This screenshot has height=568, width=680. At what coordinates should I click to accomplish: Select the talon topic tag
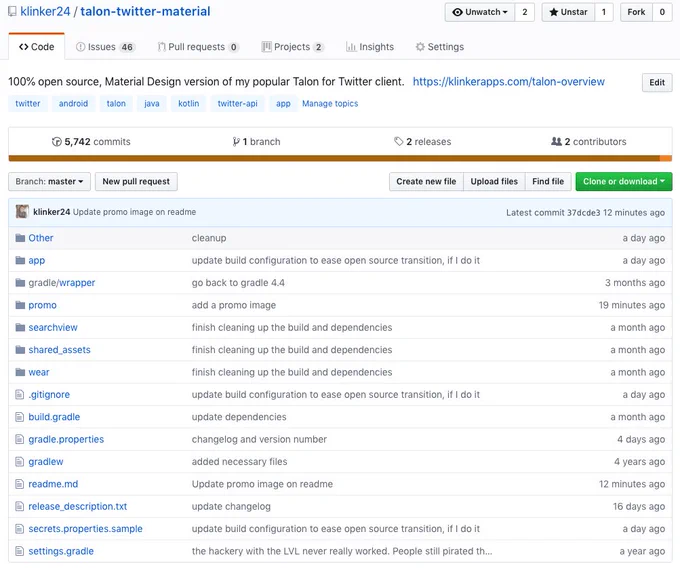[116, 104]
